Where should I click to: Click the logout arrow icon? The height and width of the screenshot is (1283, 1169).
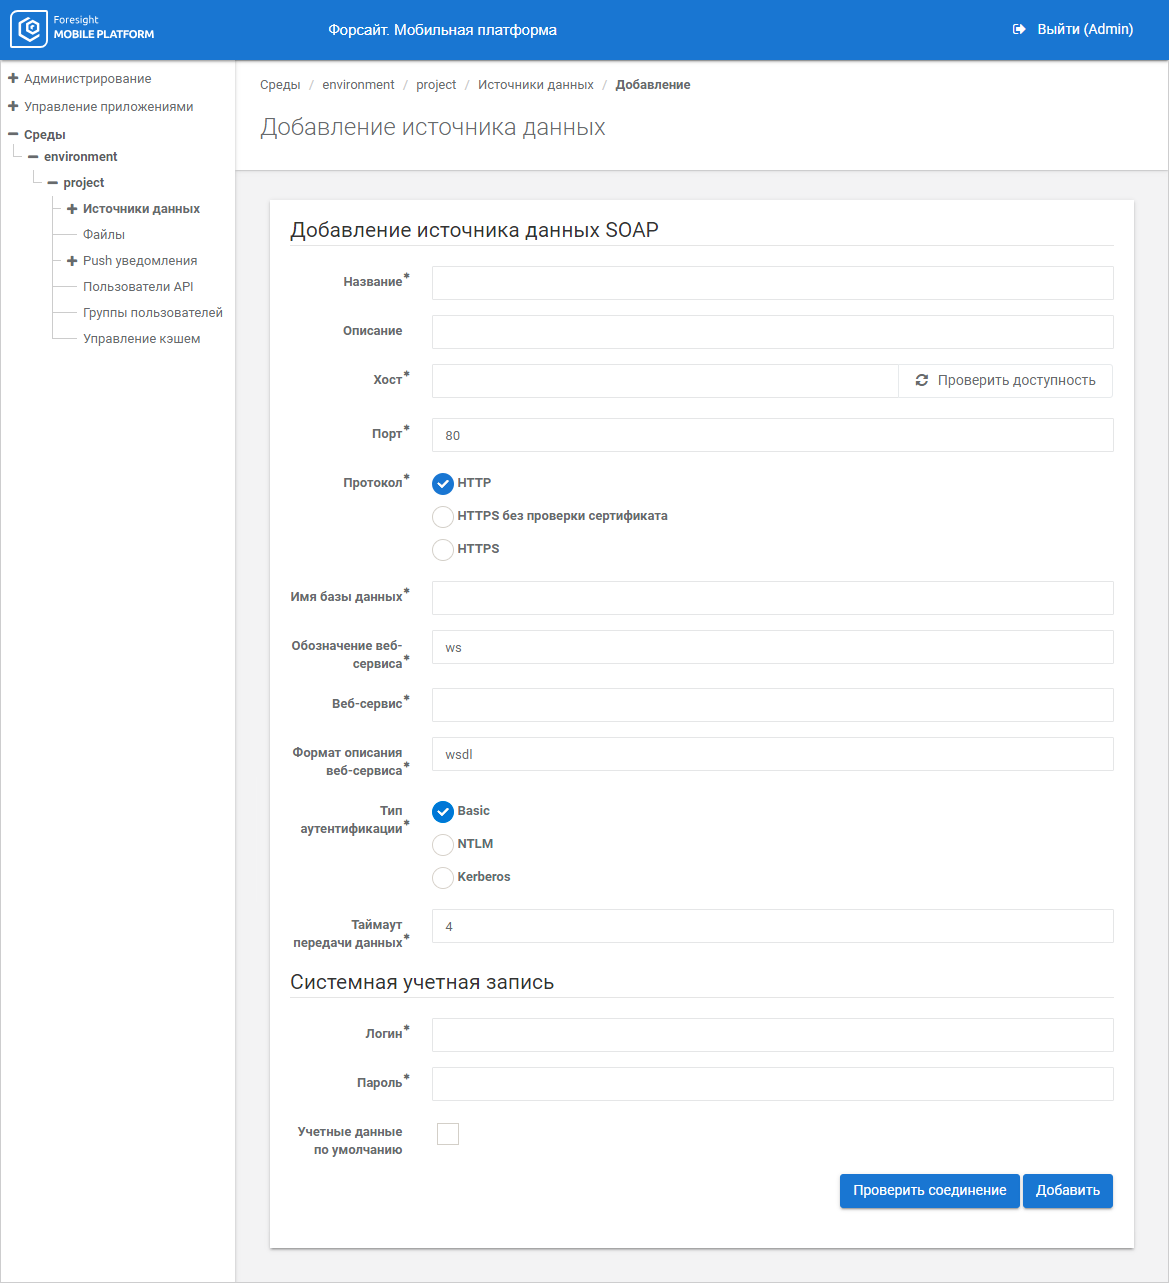tap(1019, 30)
